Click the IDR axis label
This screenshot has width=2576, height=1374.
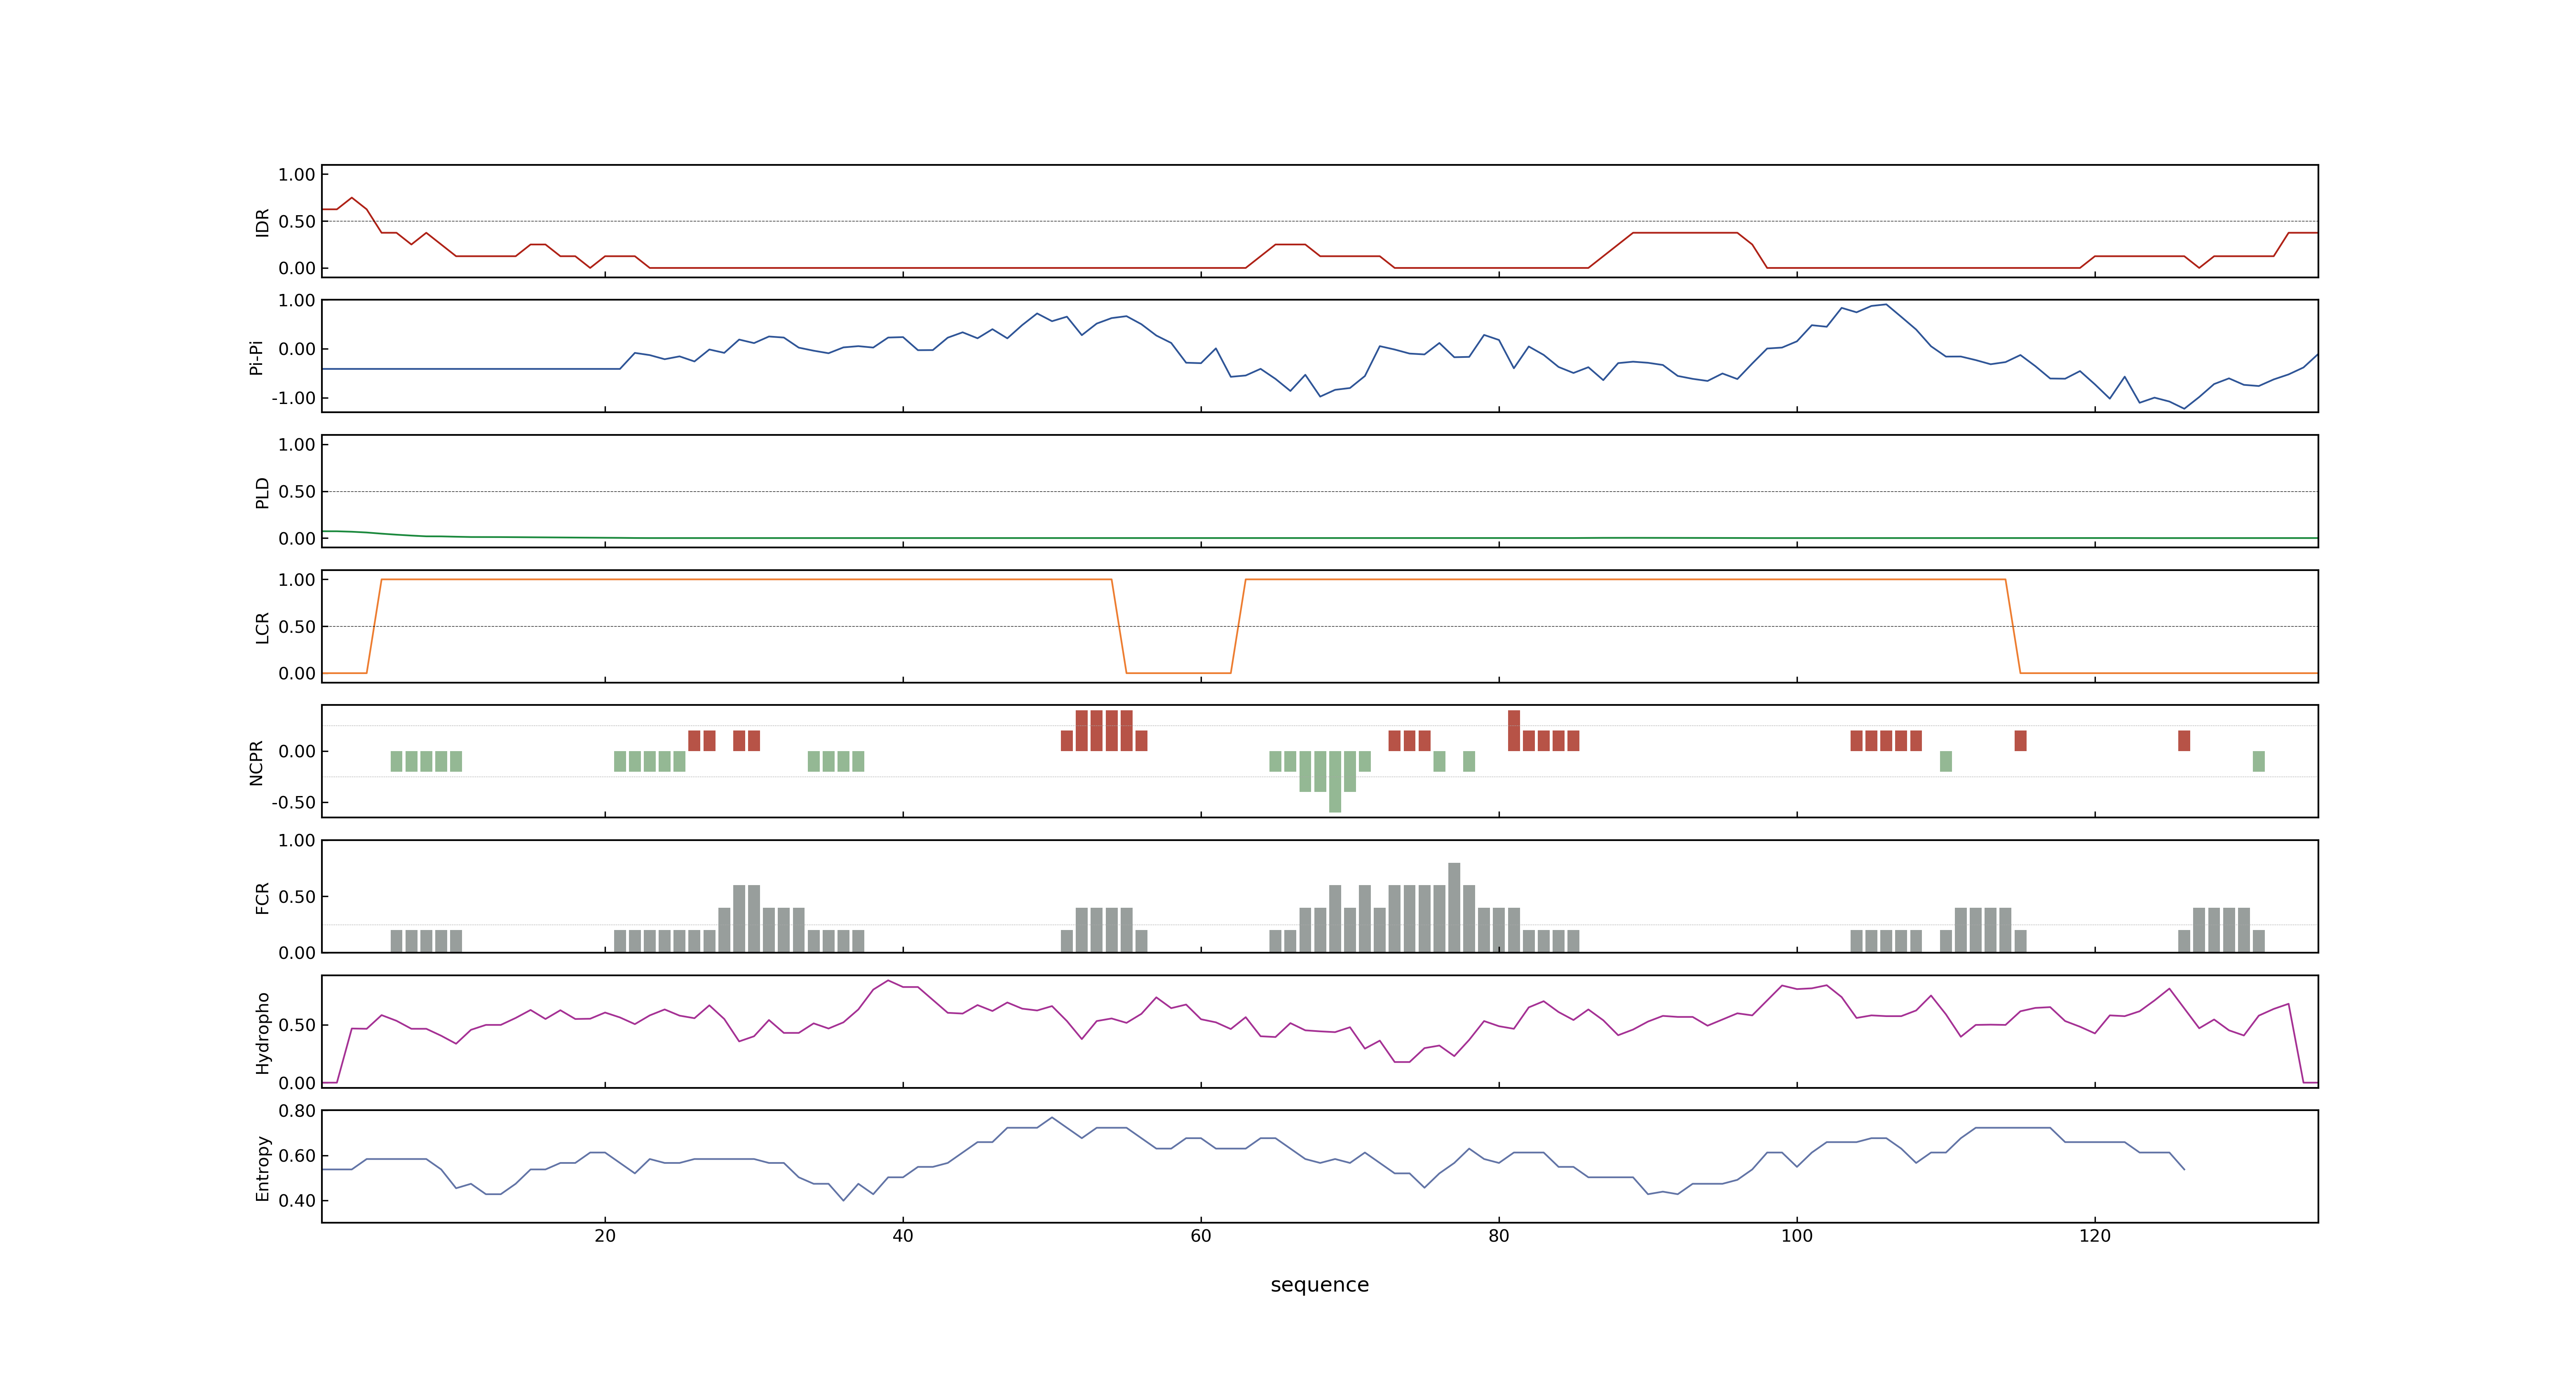(x=262, y=222)
